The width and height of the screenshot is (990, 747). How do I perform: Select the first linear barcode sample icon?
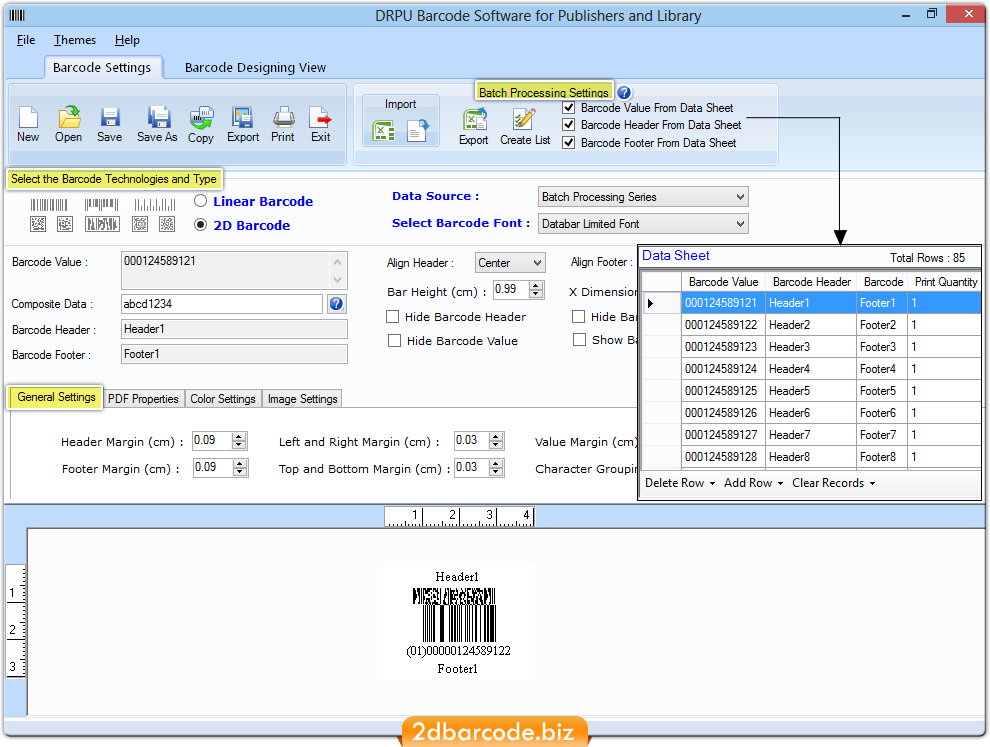pyautogui.click(x=49, y=205)
